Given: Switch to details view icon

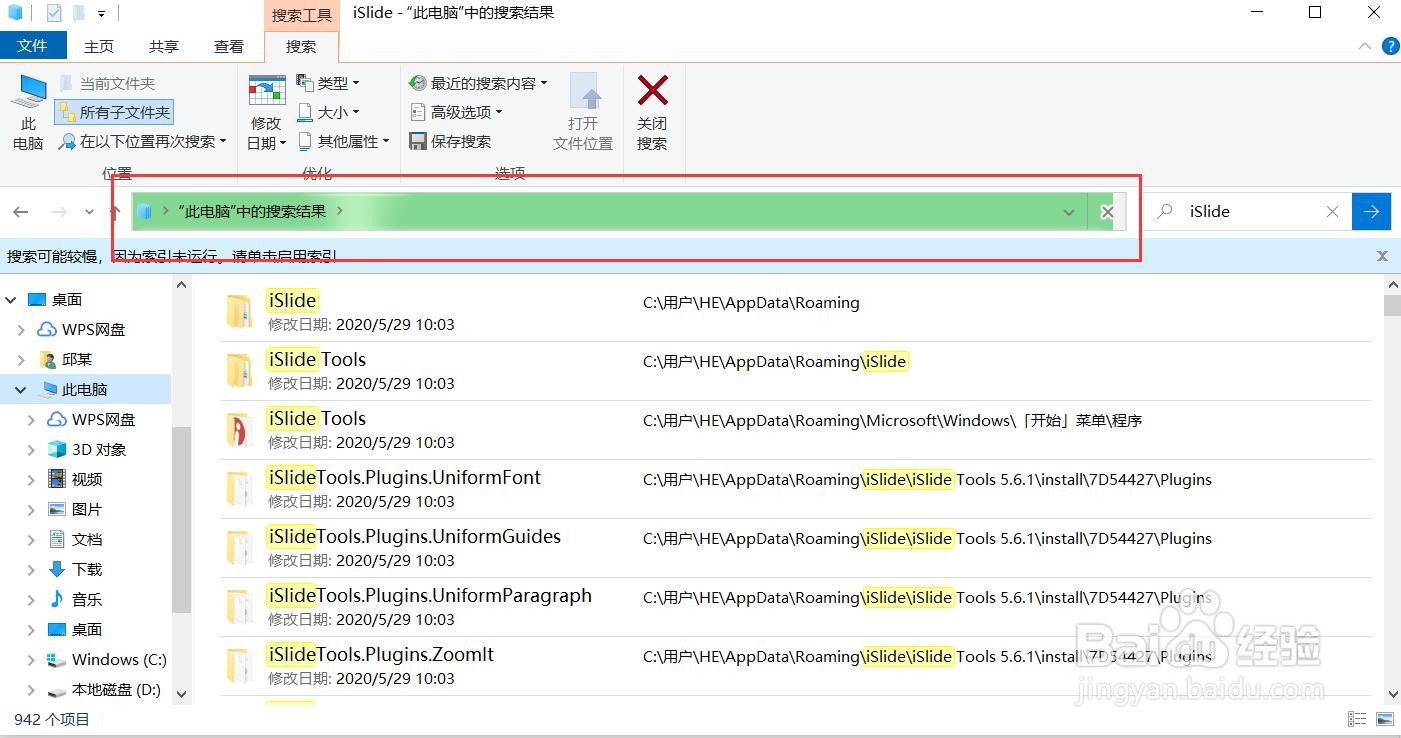Looking at the screenshot, I should coord(1357,719).
